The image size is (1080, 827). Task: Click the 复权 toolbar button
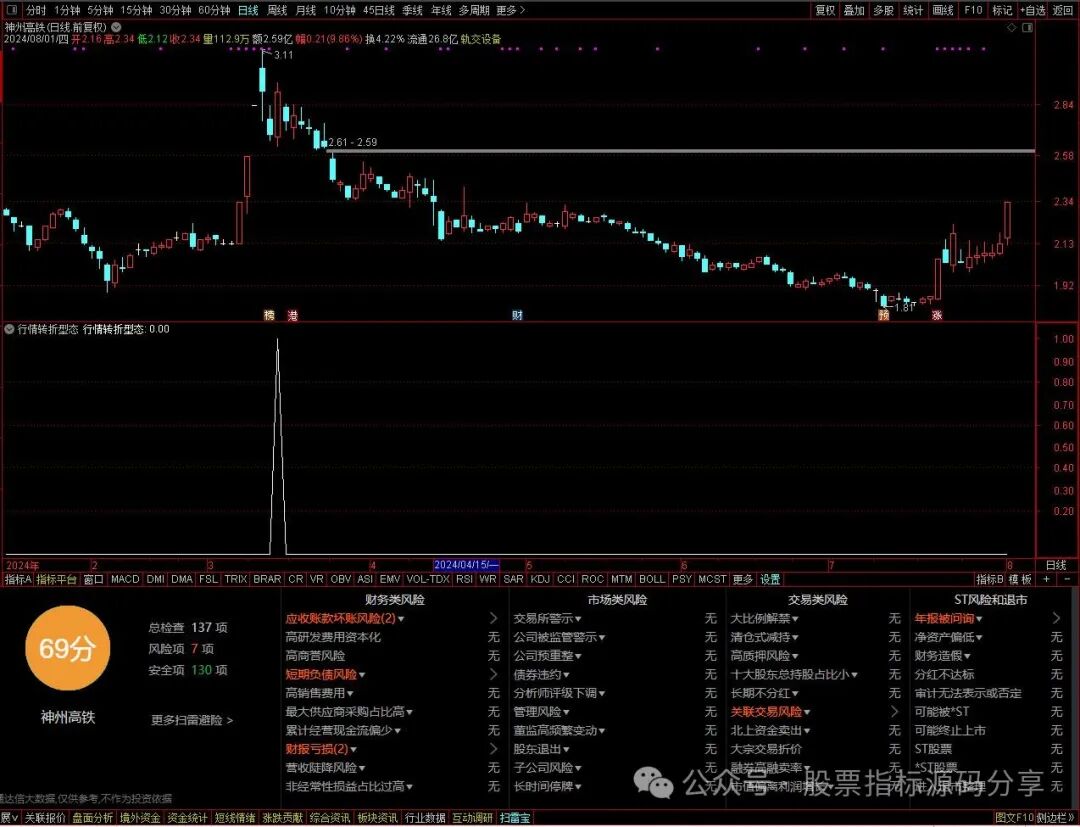tap(825, 10)
